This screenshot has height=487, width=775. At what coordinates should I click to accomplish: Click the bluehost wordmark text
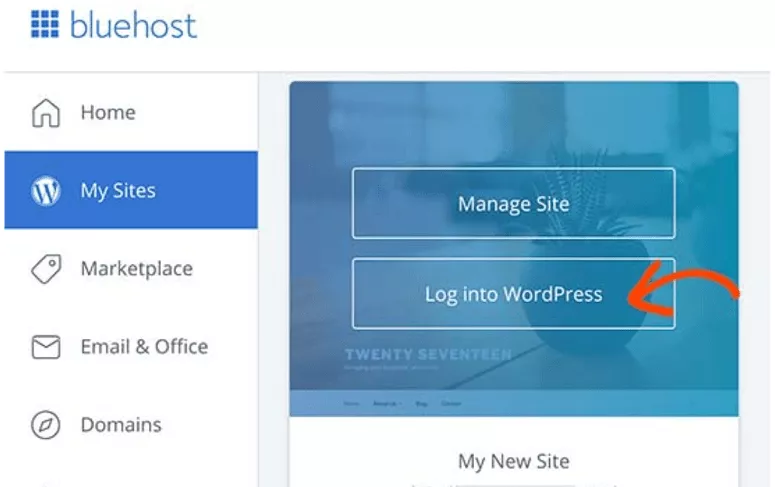tap(133, 25)
